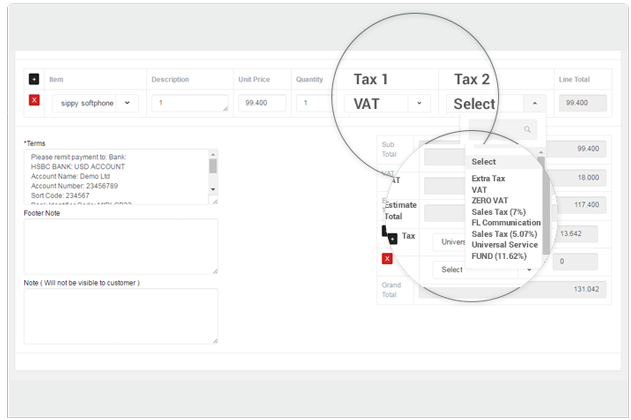Choose Extra Tax from the list
The height and width of the screenshot is (420, 631).
[x=488, y=178]
